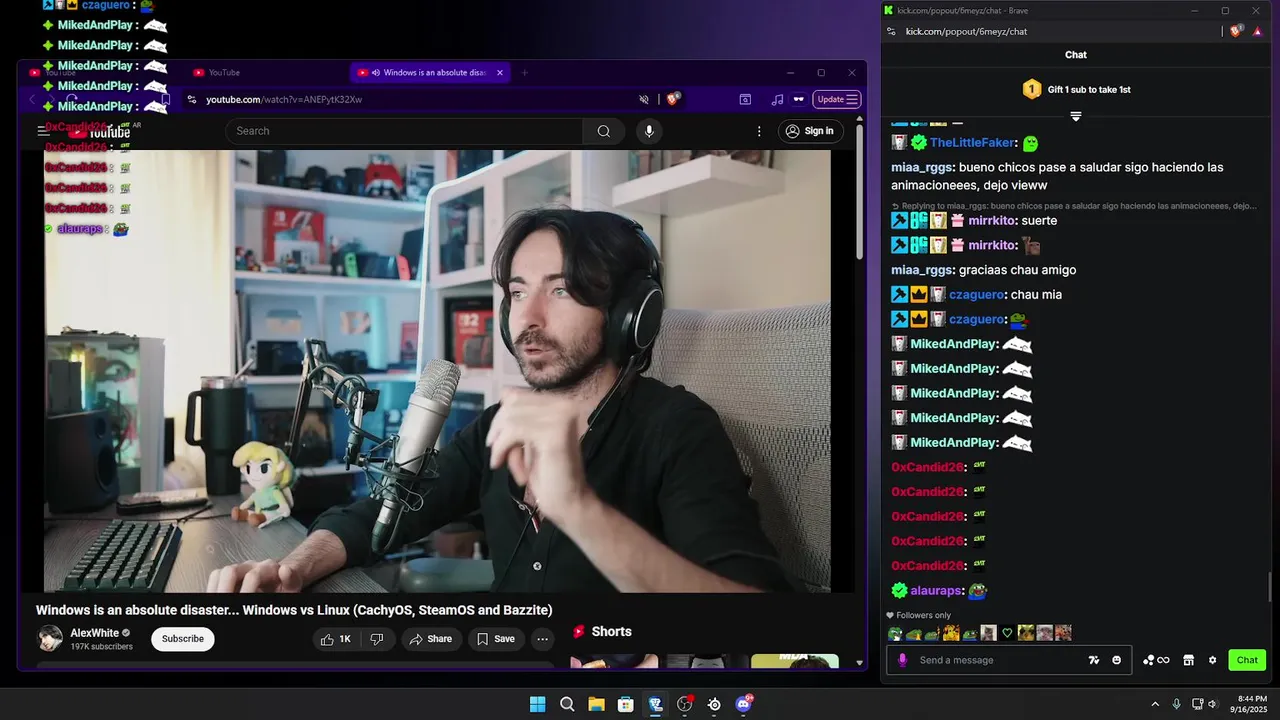Open Windows taskbar Search
The image size is (1280, 720).
(x=567, y=704)
